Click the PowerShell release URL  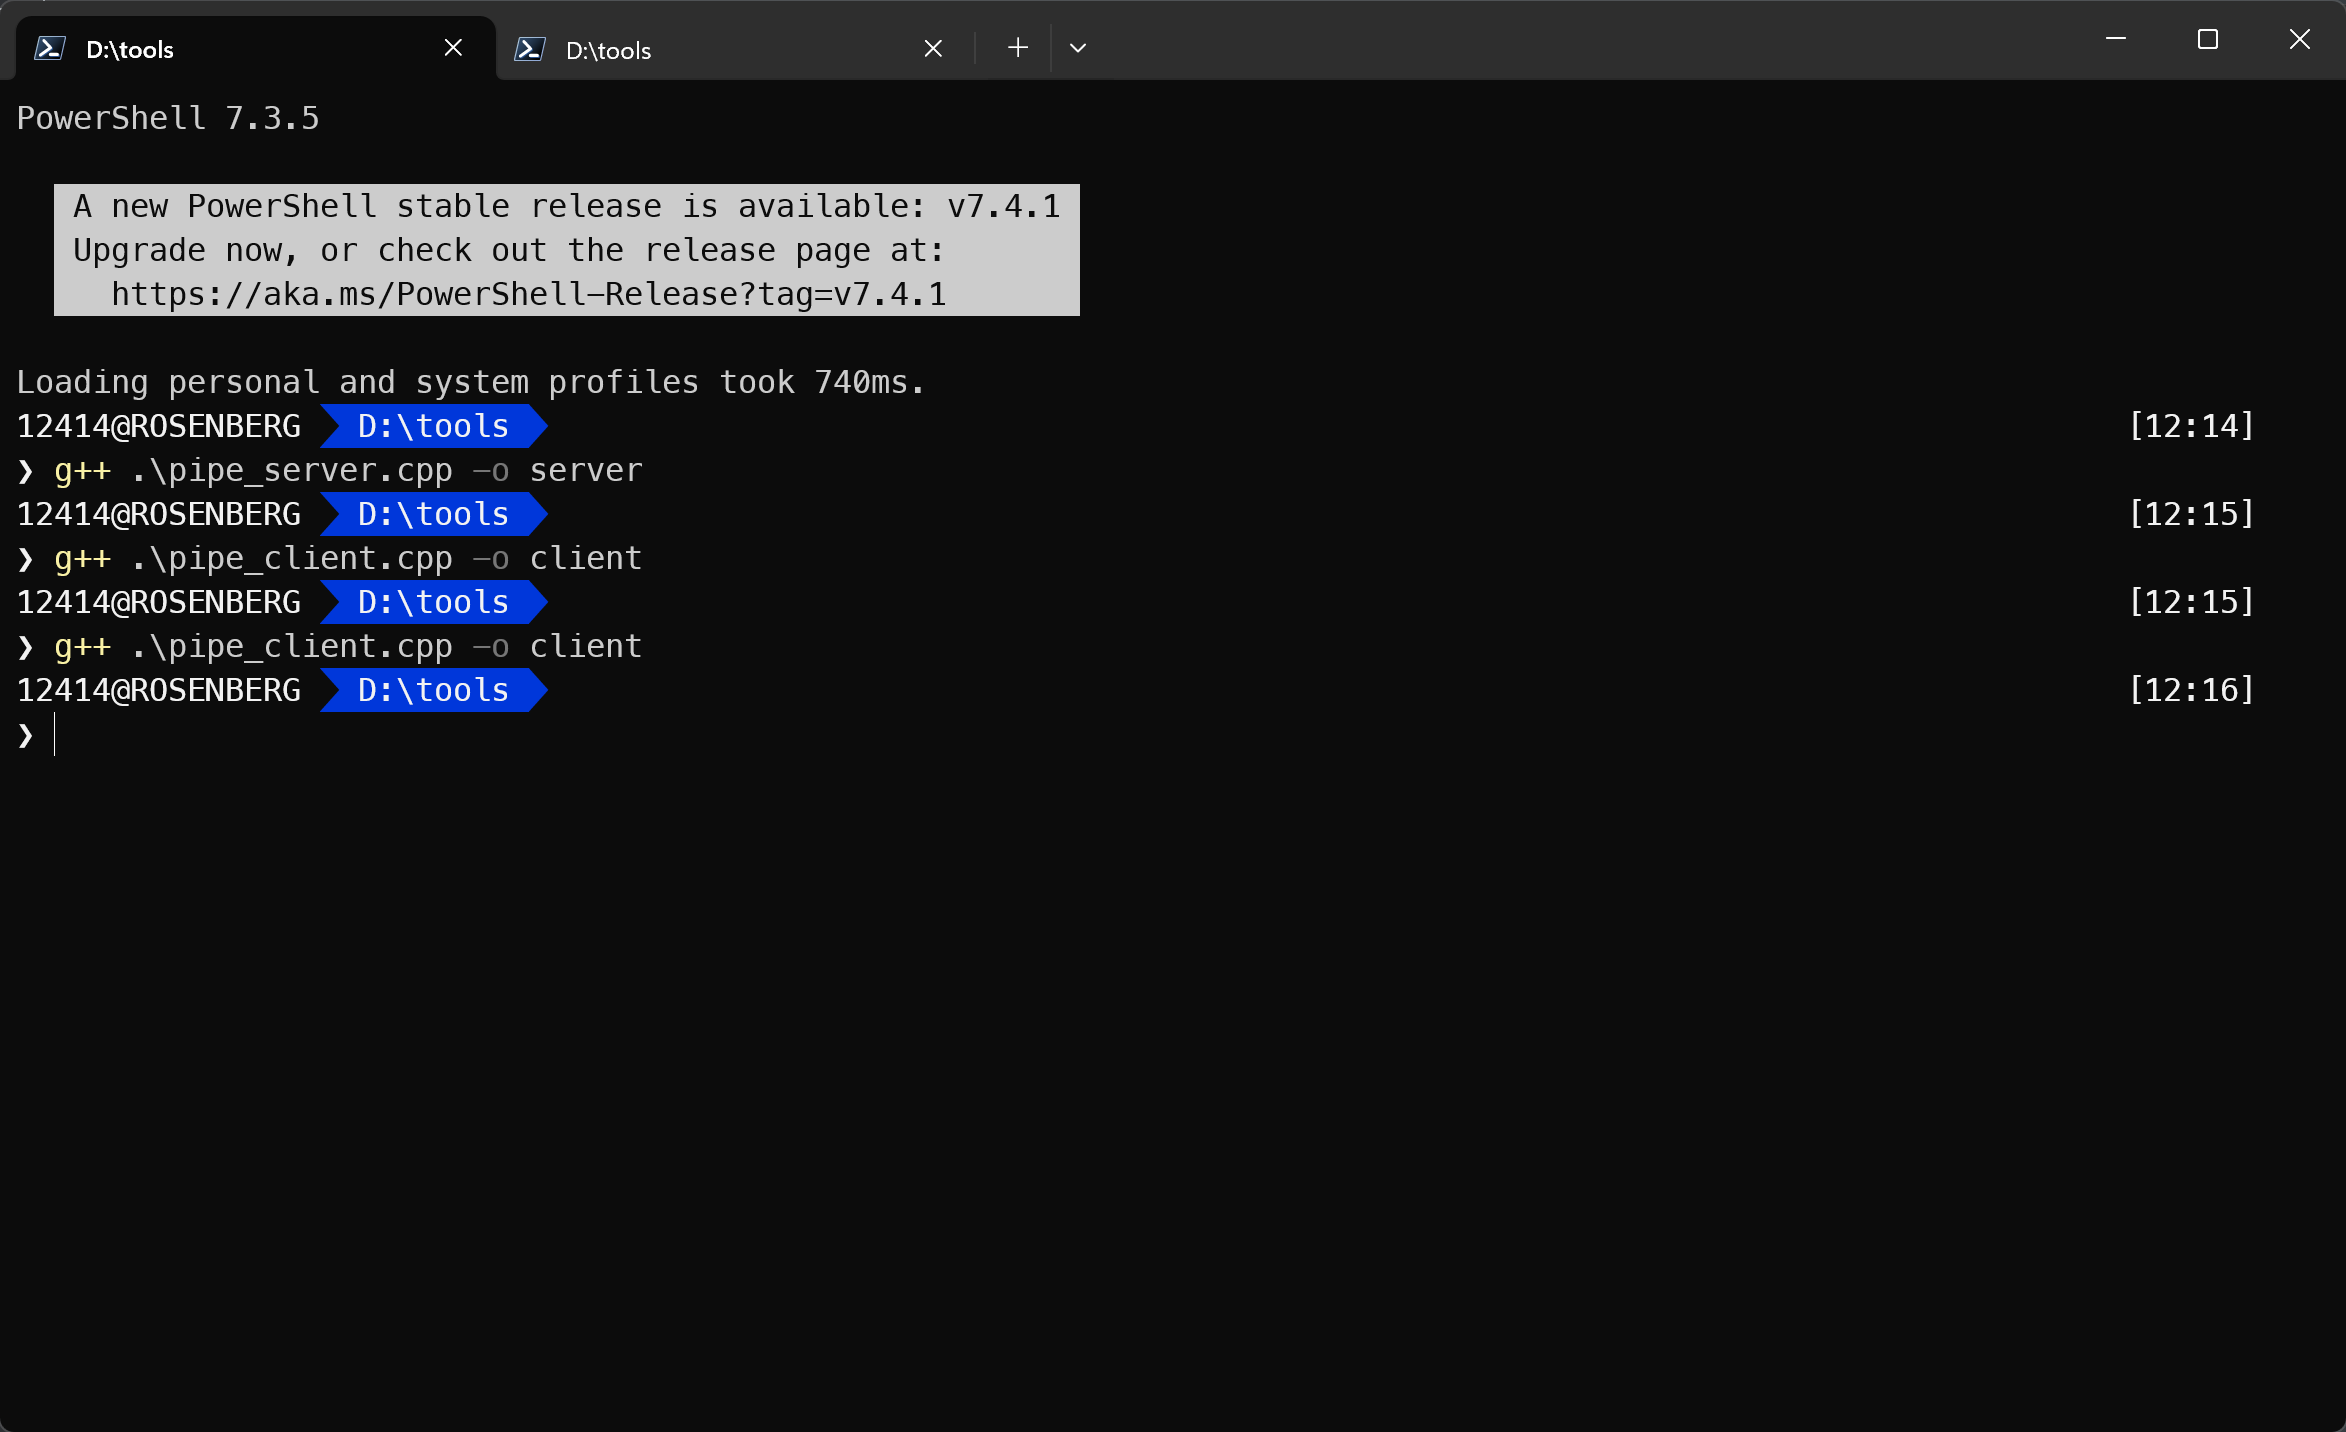tap(528, 295)
